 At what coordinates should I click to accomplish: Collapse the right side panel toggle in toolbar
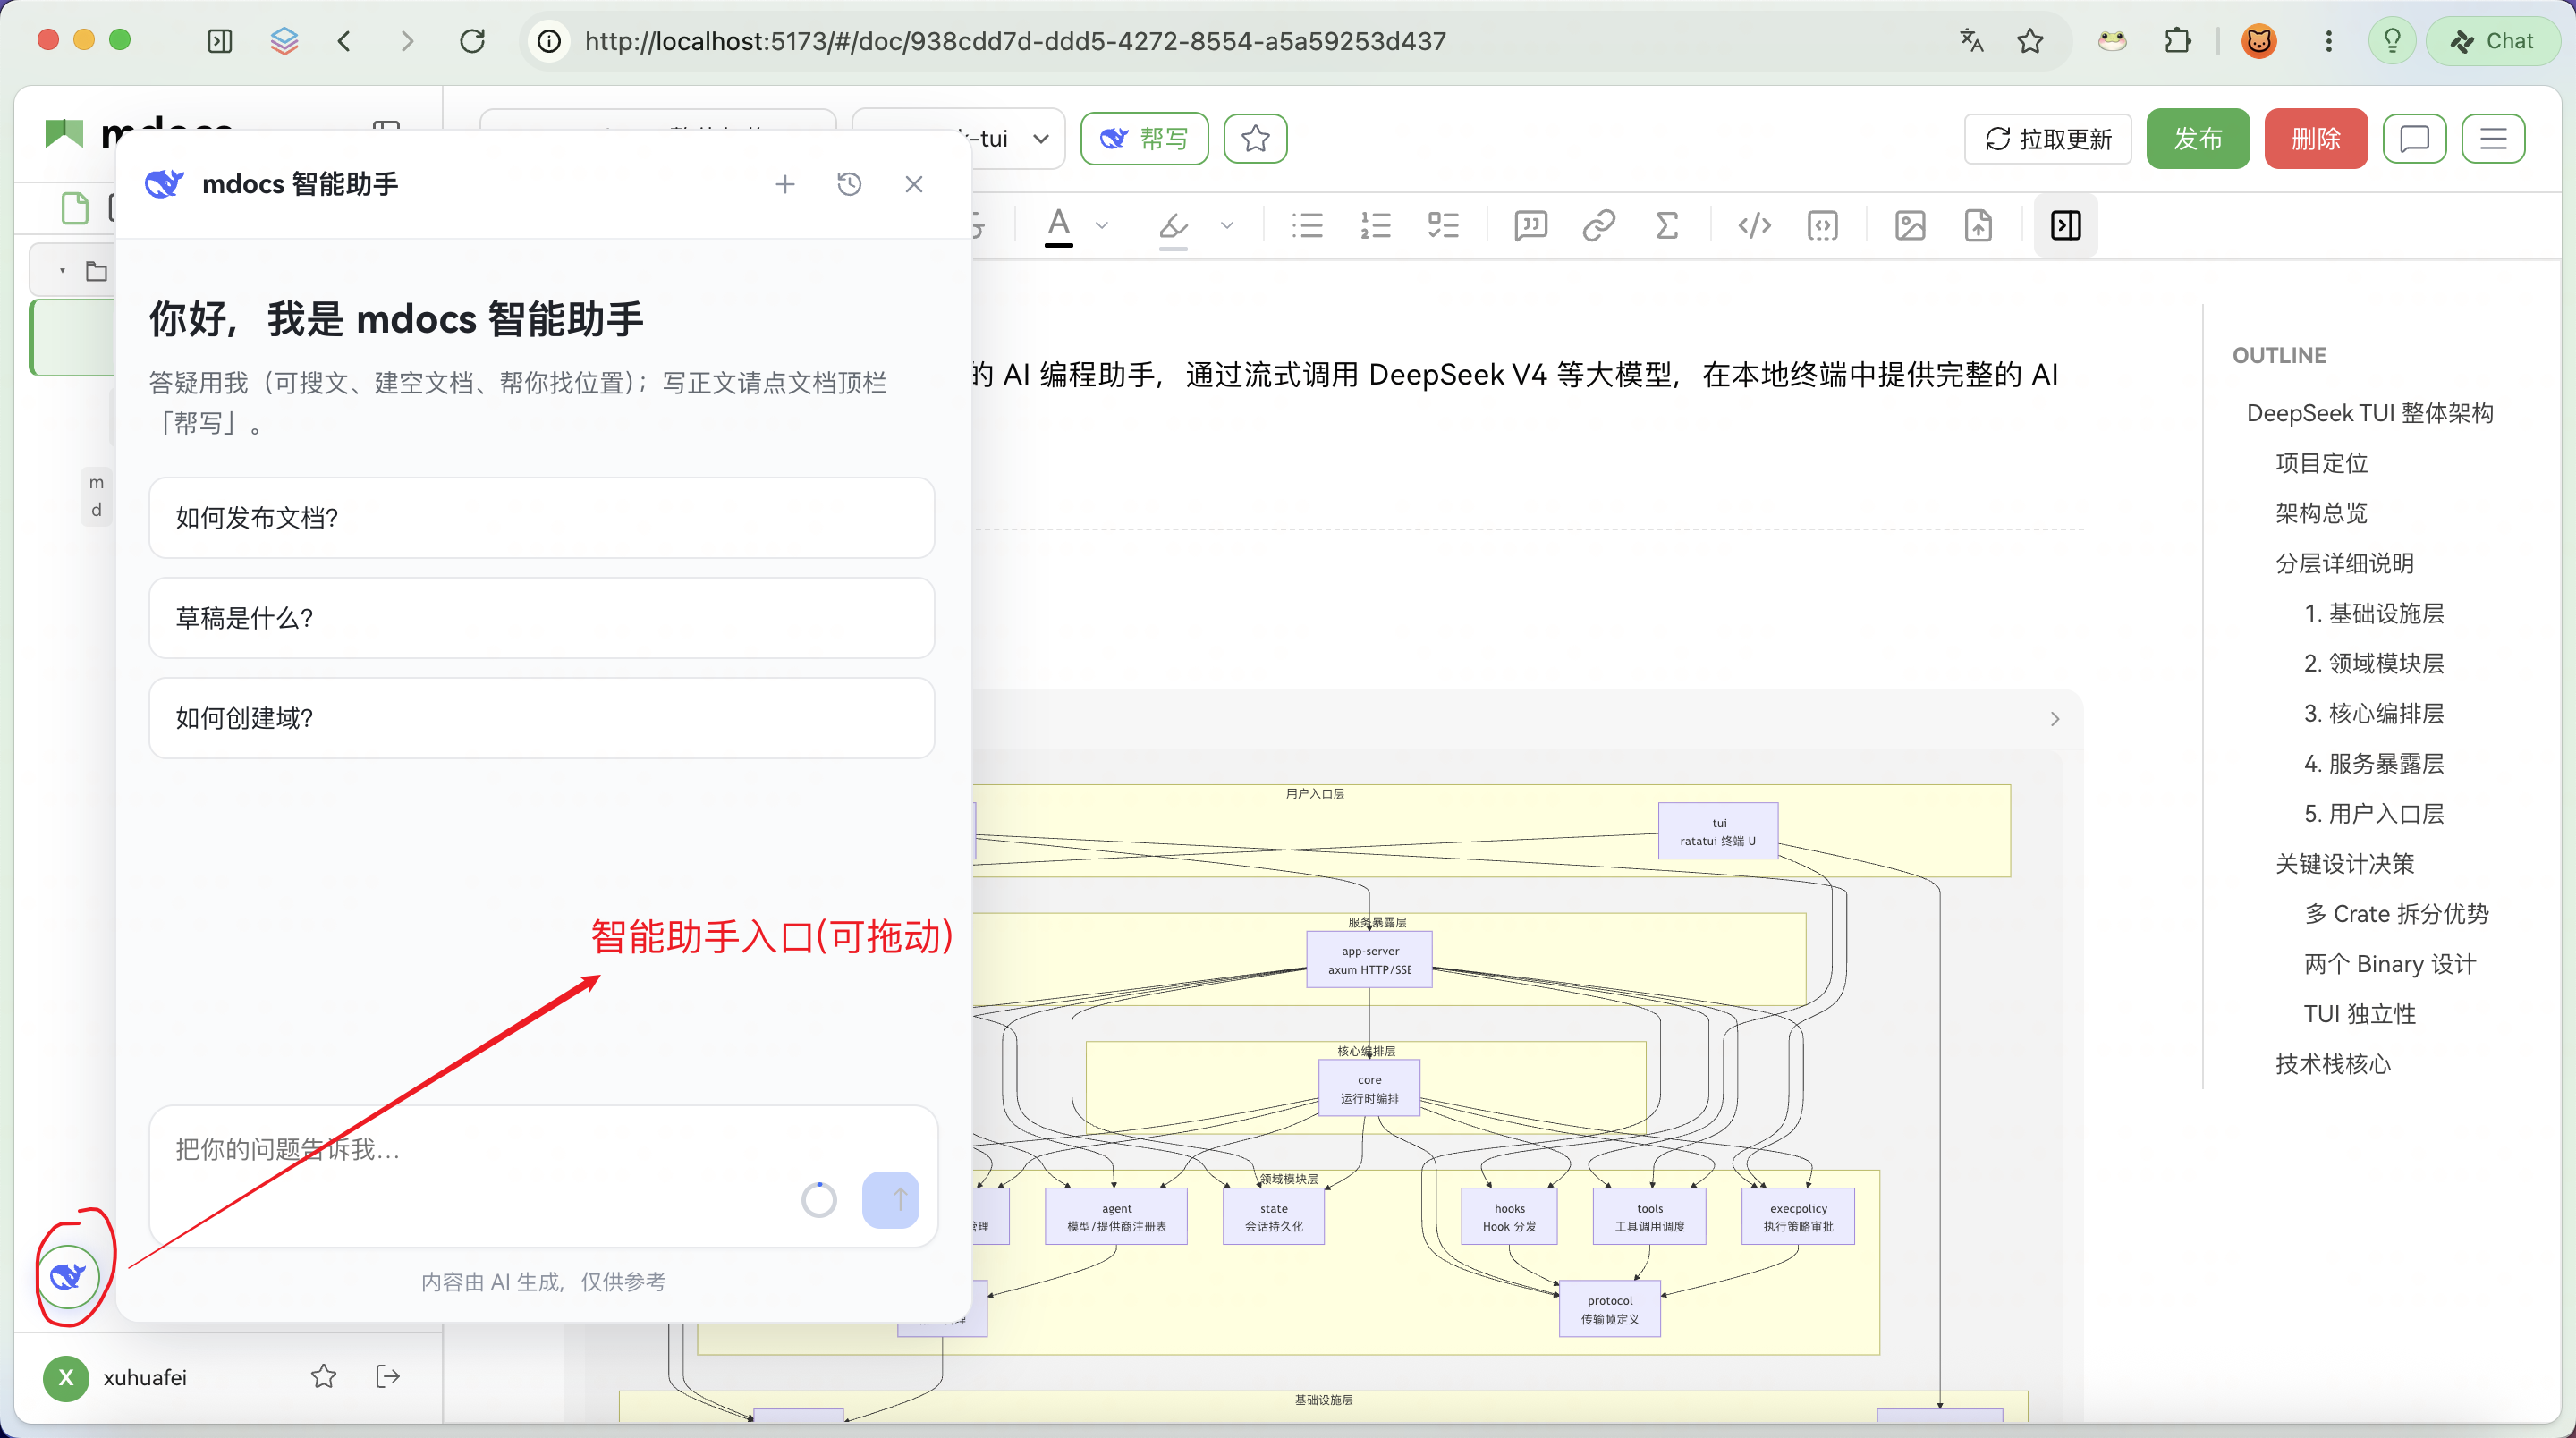click(x=2065, y=225)
